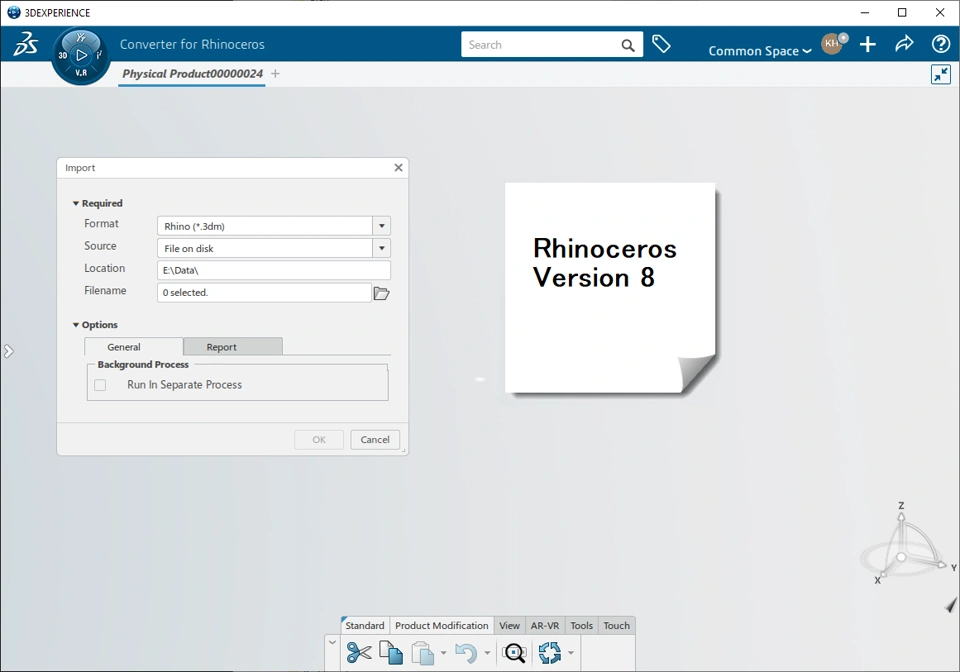Click the Cut scissors icon

coord(359,652)
